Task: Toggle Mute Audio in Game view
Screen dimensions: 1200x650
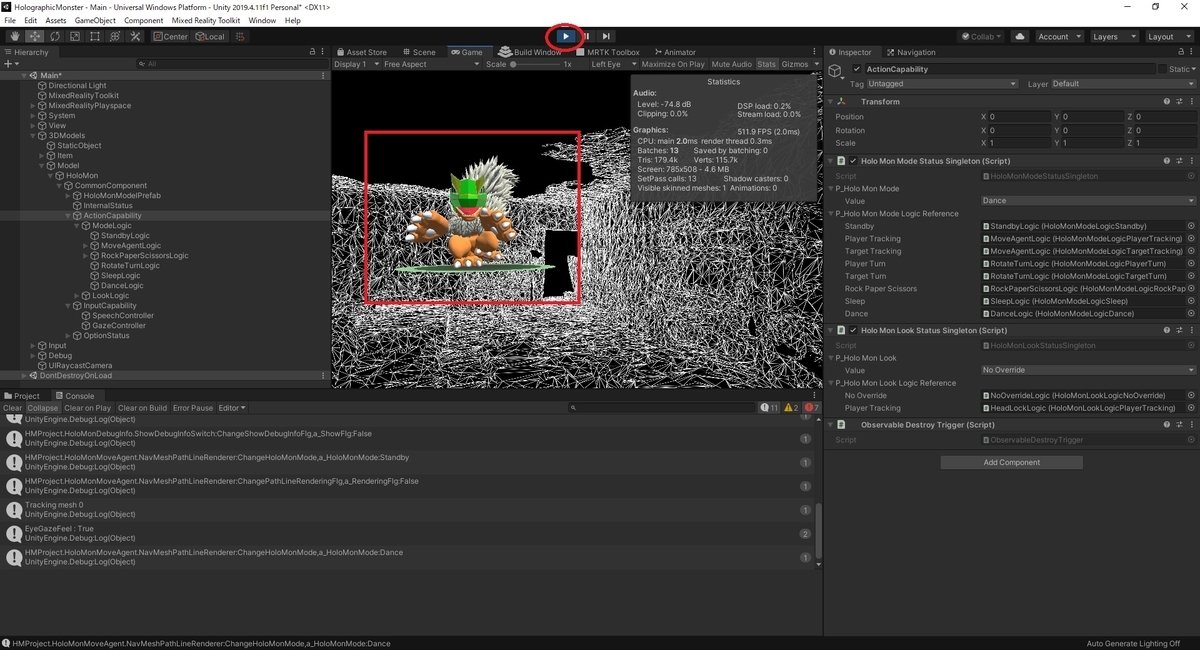Action: [x=732, y=64]
